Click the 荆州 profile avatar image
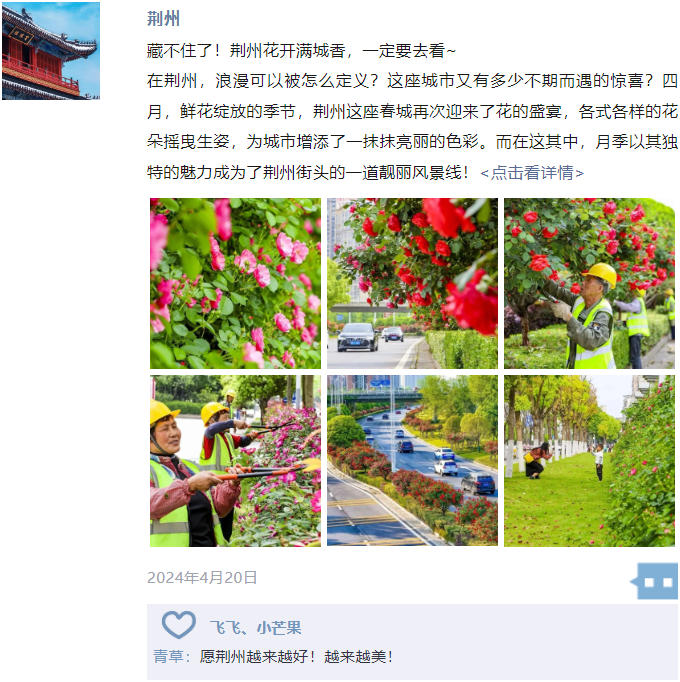The image size is (680, 682). [51, 51]
